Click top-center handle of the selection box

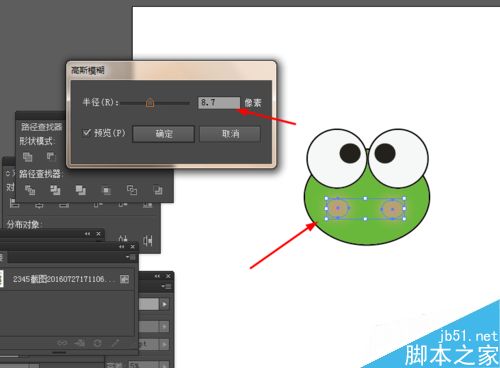pyautogui.click(x=365, y=199)
